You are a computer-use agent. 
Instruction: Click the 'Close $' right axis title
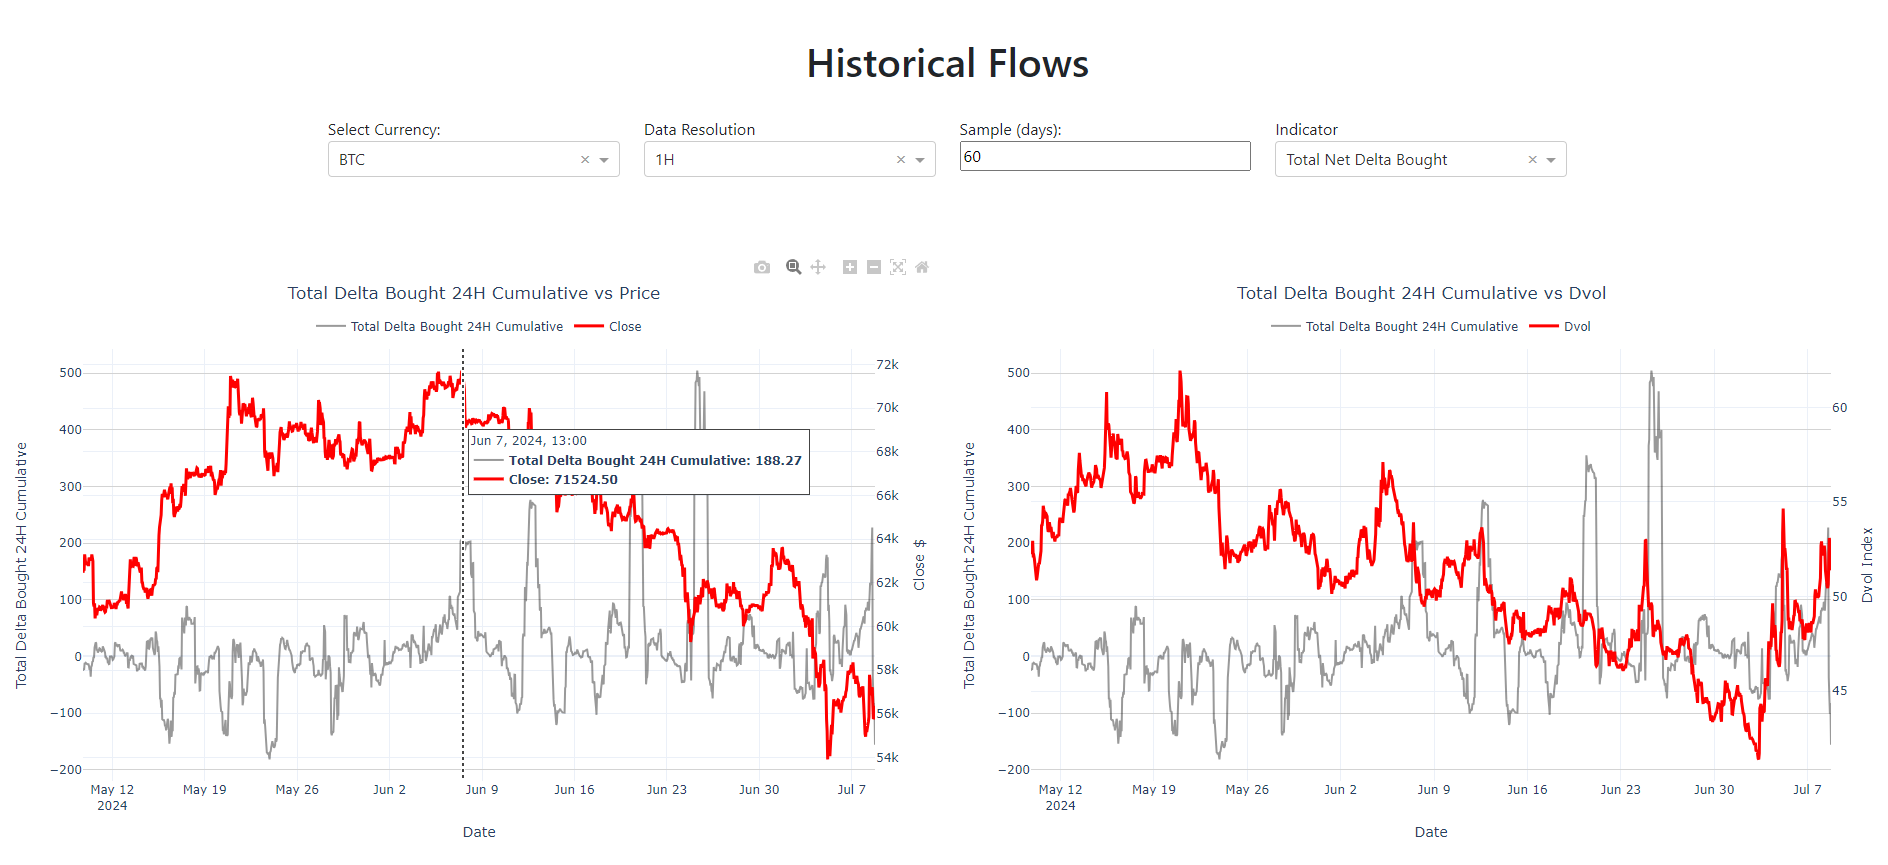[x=919, y=565]
